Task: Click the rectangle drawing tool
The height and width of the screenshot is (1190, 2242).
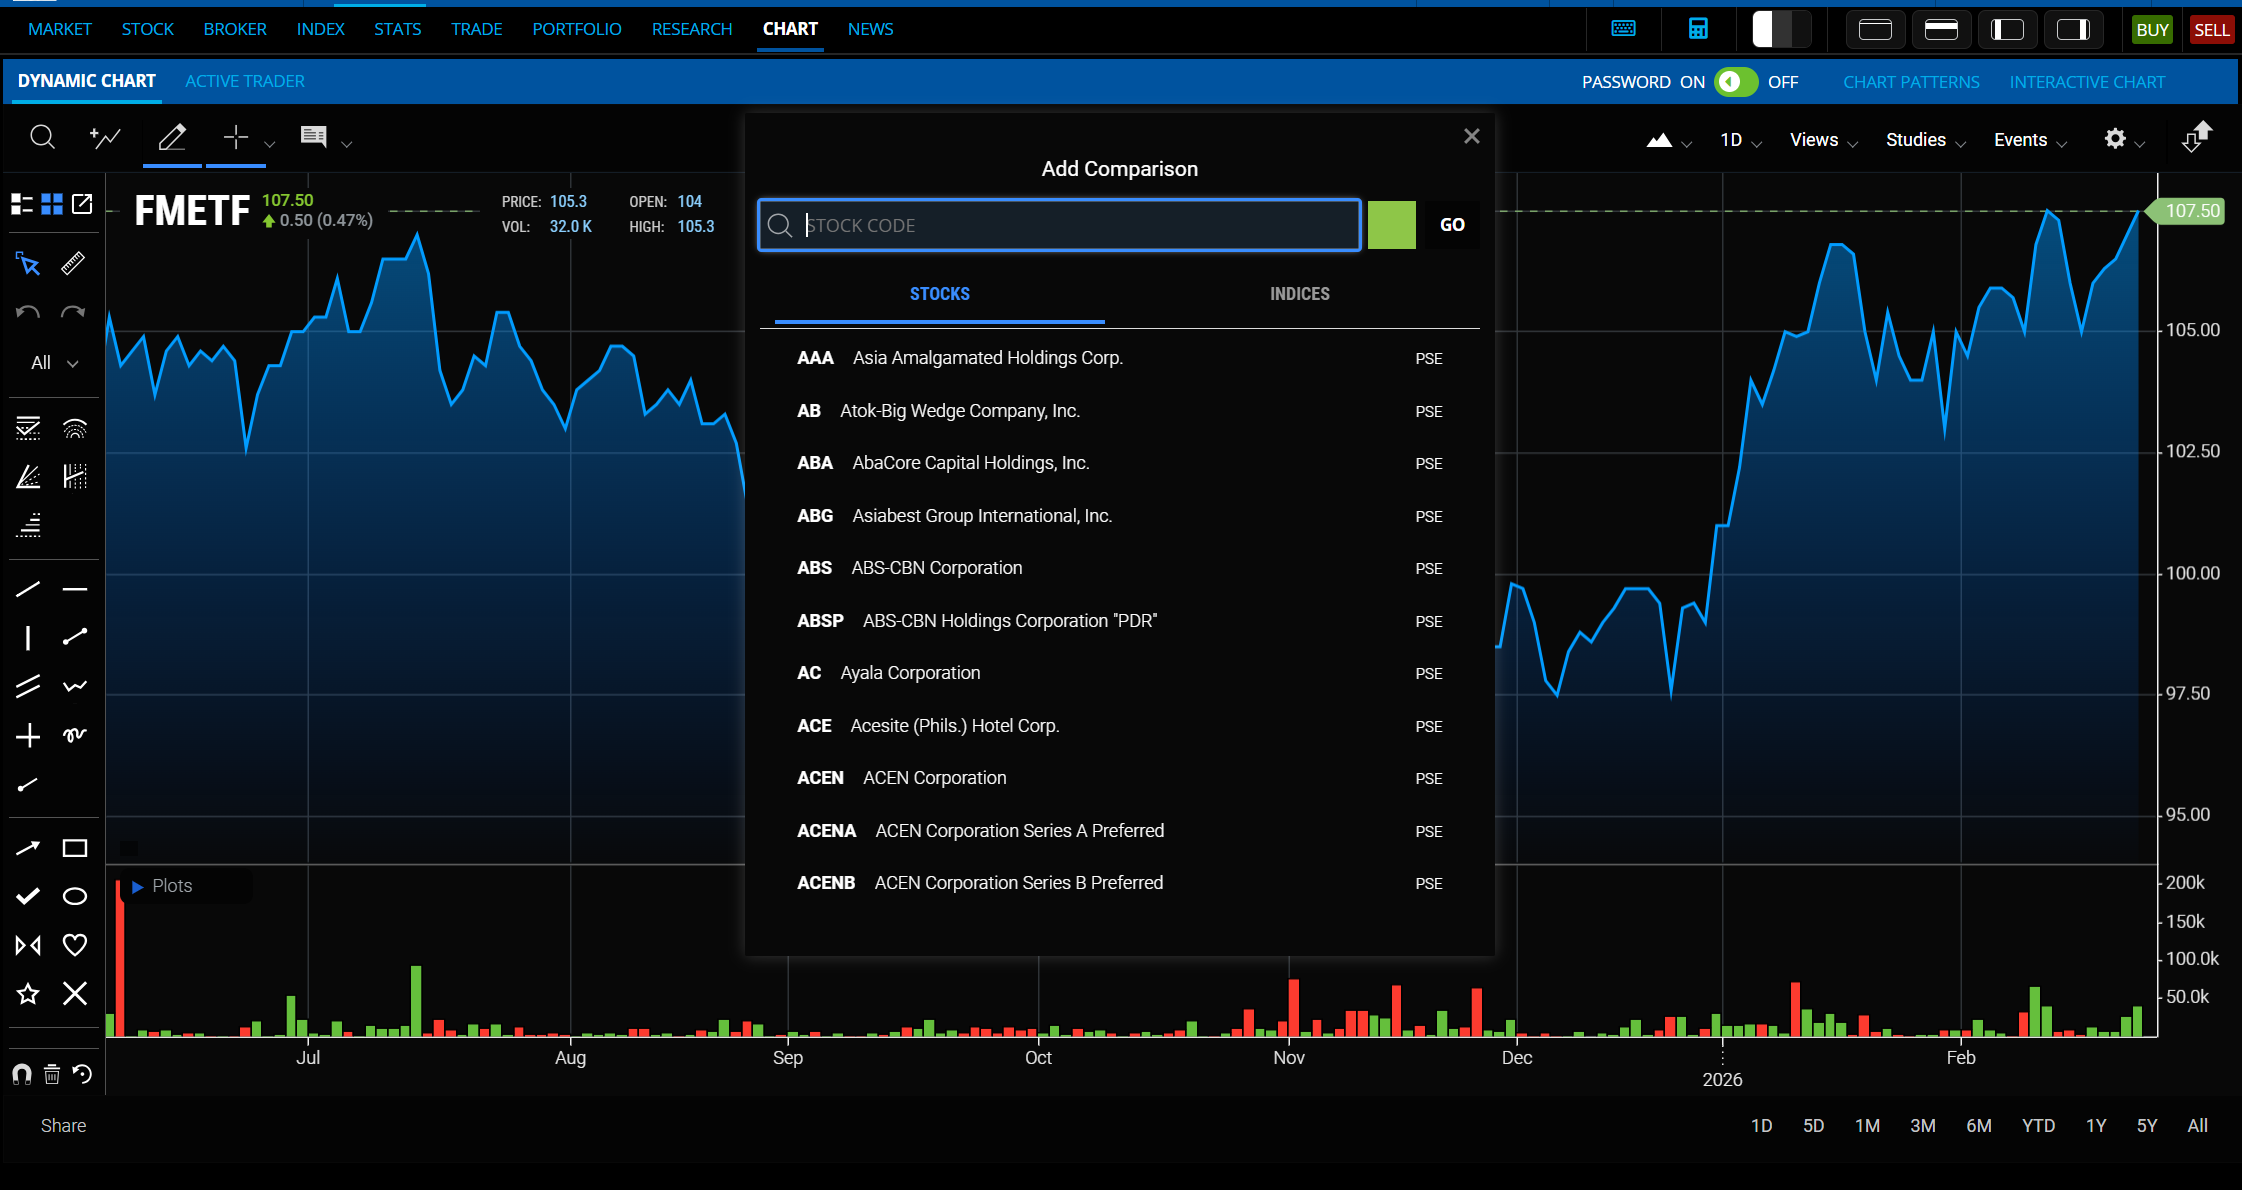Action: tap(75, 848)
